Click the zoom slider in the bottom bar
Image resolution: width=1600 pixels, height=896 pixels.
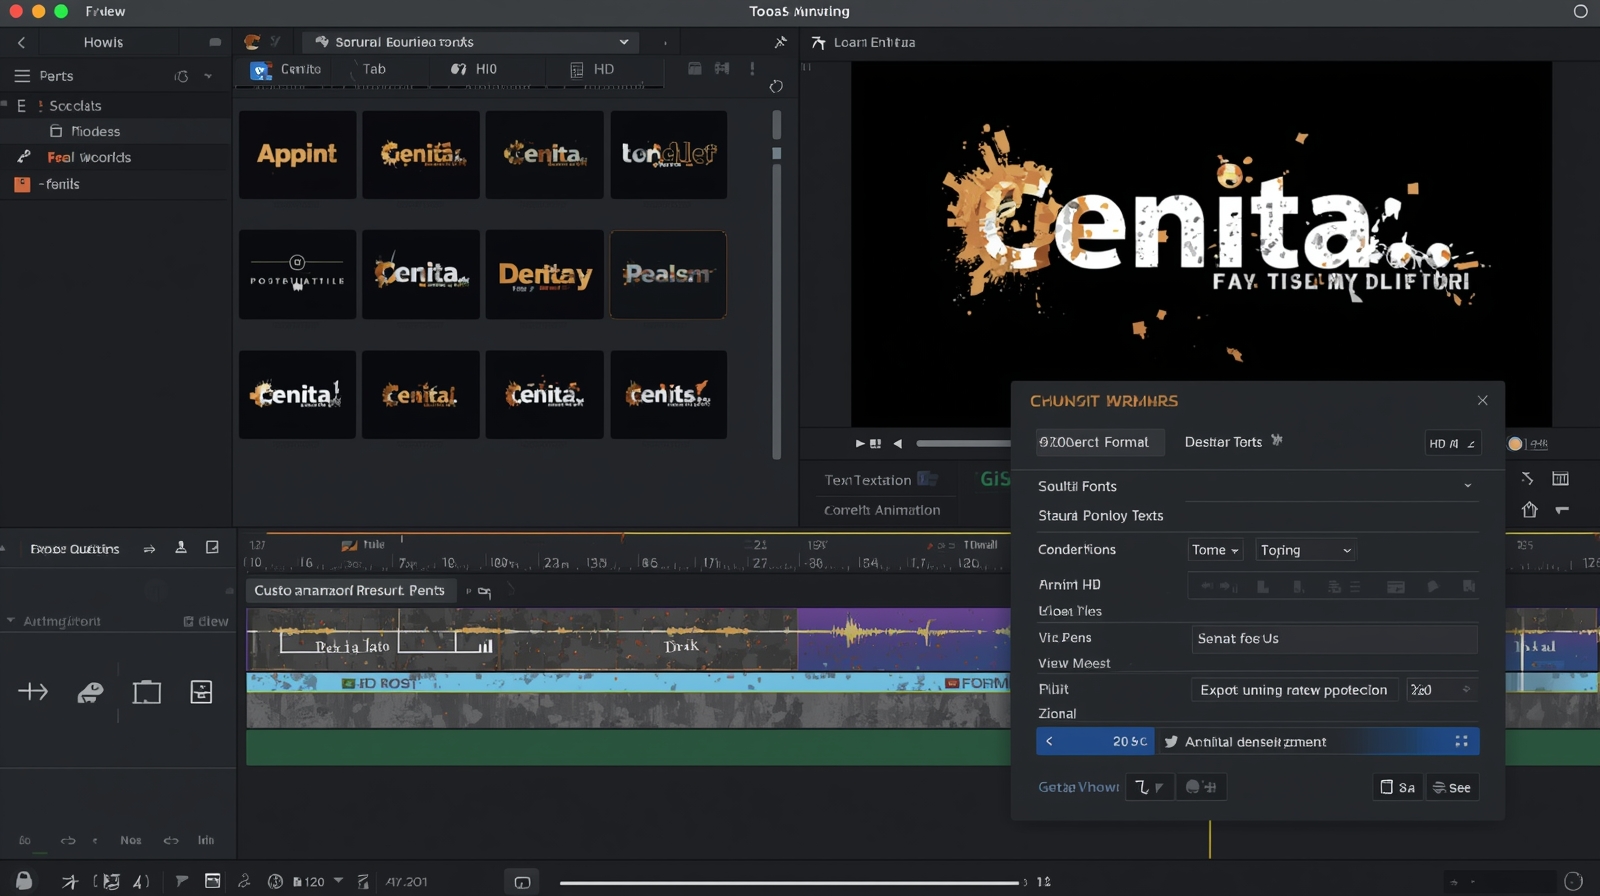click(x=792, y=882)
